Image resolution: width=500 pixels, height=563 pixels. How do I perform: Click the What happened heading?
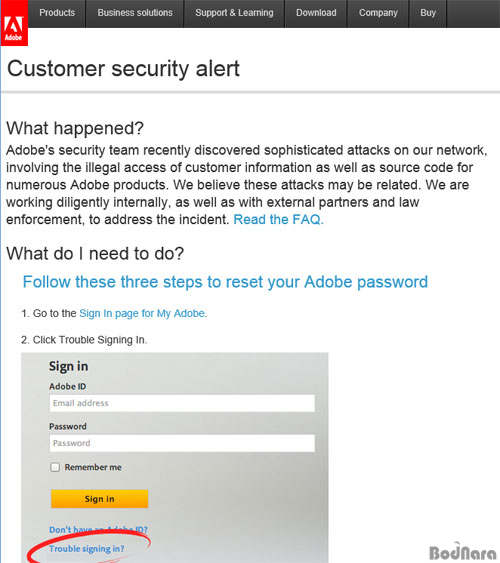(75, 128)
